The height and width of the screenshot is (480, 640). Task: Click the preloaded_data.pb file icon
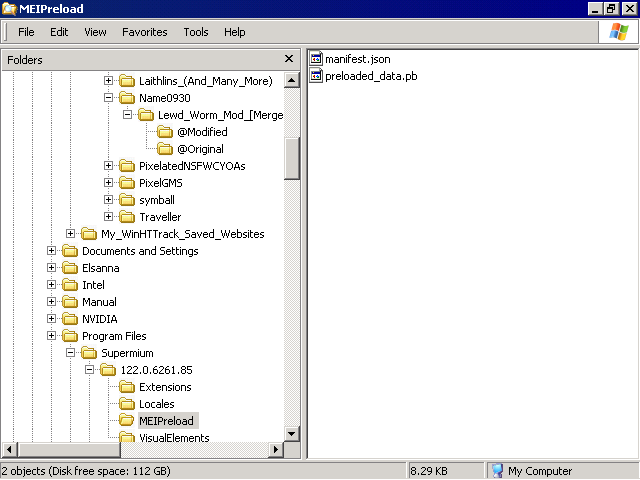pyautogui.click(x=316, y=76)
